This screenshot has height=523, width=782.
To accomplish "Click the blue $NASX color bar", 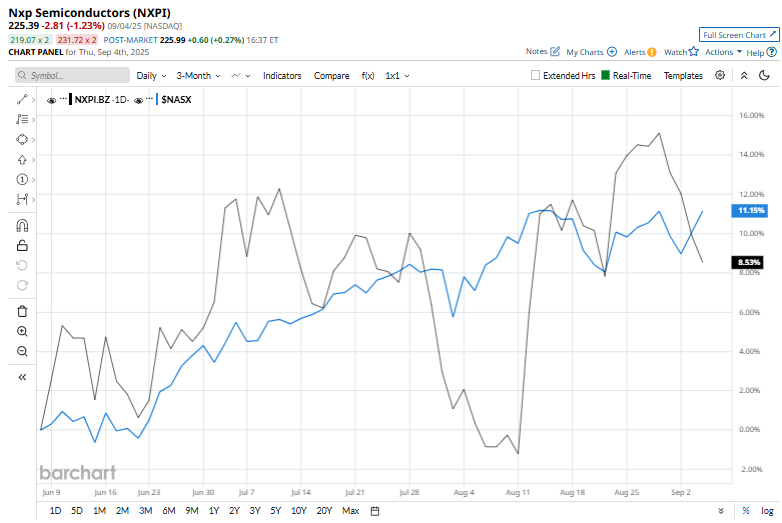I will [157, 99].
